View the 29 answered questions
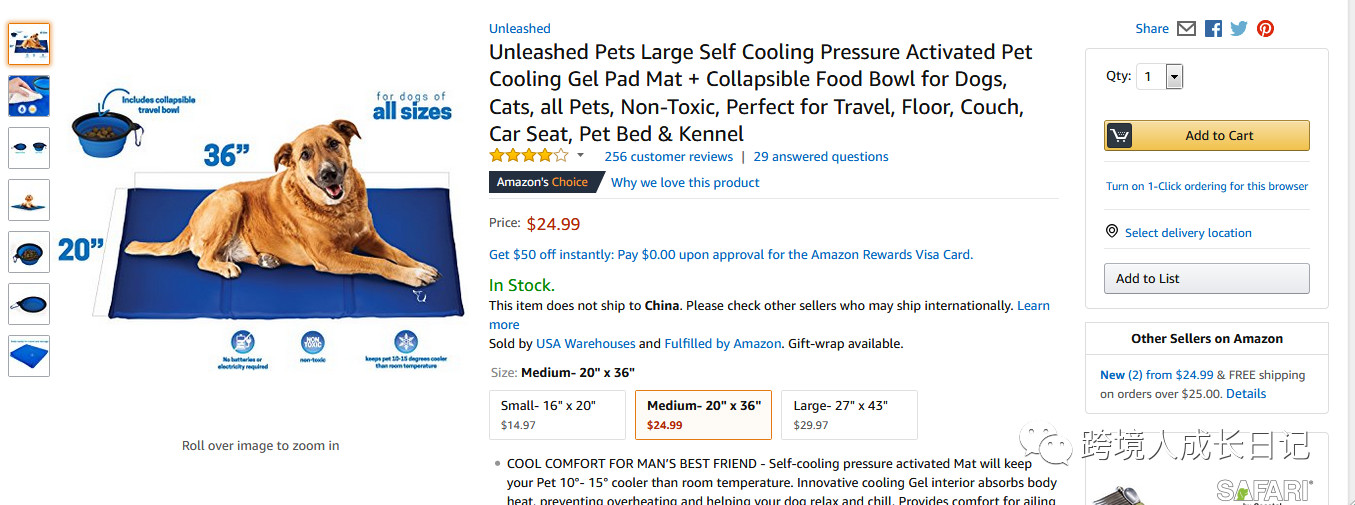Image resolution: width=1355 pixels, height=505 pixels. pyautogui.click(x=821, y=157)
